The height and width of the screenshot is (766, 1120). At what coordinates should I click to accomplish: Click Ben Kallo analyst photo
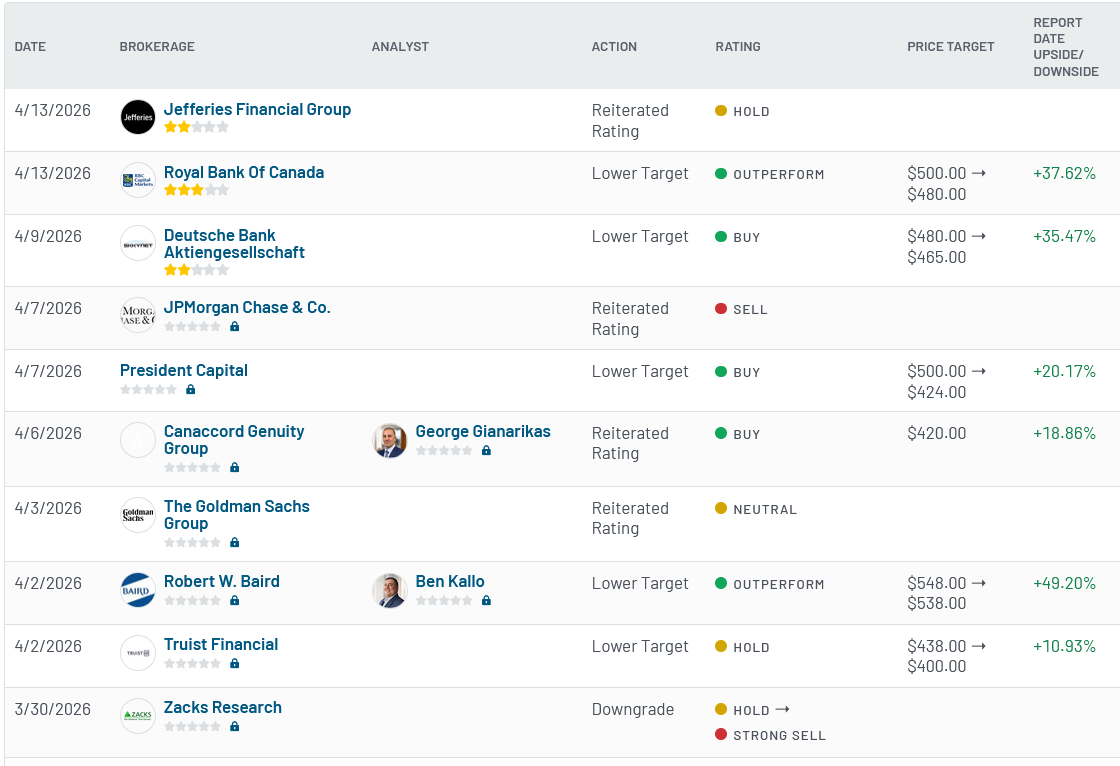[x=390, y=590]
